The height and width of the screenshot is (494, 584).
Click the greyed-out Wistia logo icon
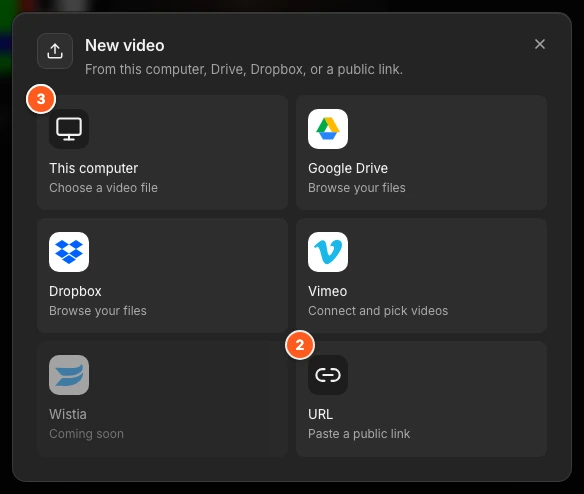(x=69, y=375)
